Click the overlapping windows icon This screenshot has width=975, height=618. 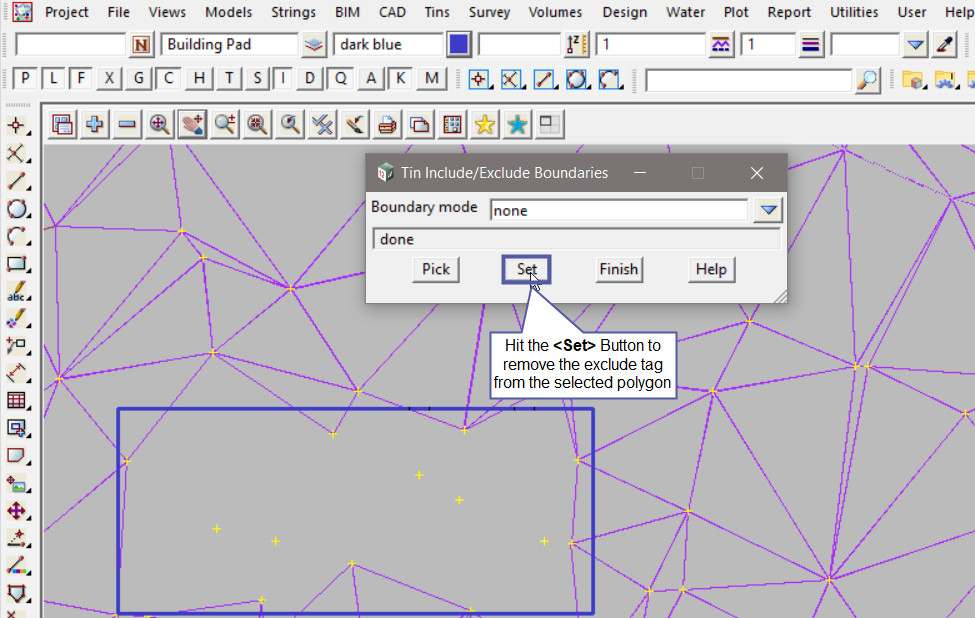pyautogui.click(x=420, y=125)
